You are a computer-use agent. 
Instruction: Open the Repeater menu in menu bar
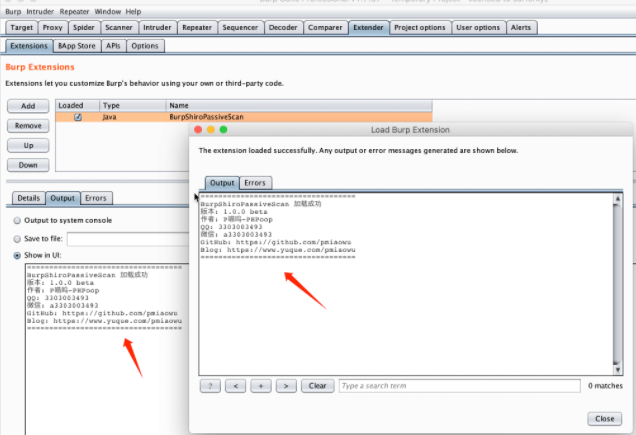74,11
